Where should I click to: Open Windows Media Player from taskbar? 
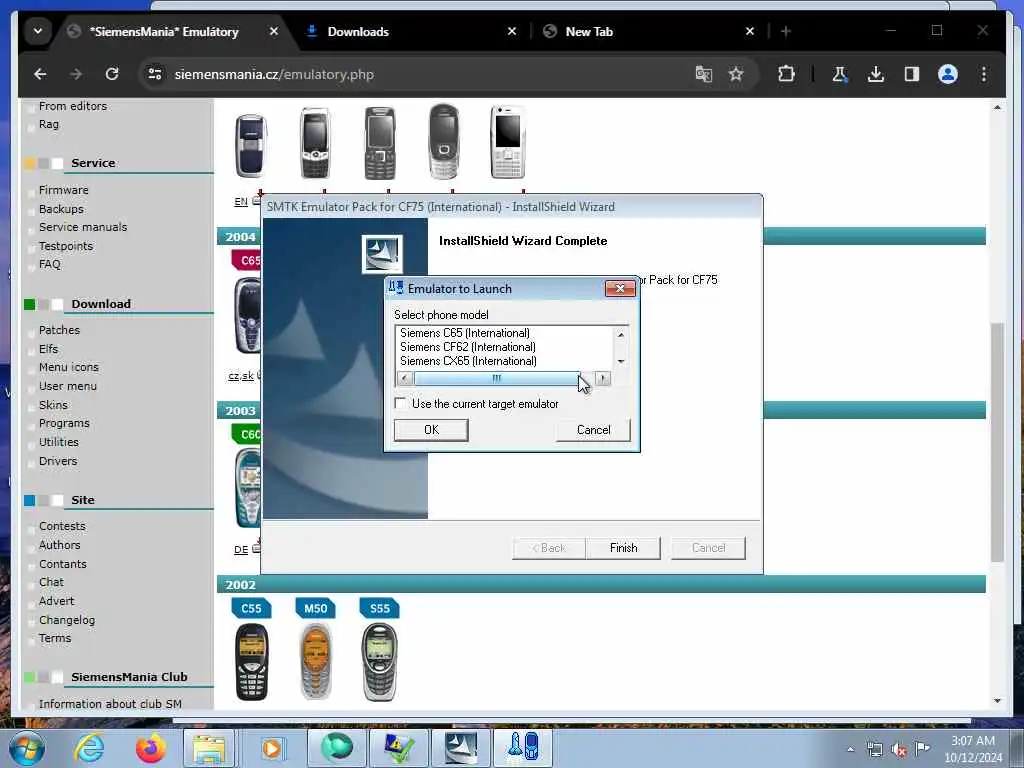pyautogui.click(x=272, y=748)
